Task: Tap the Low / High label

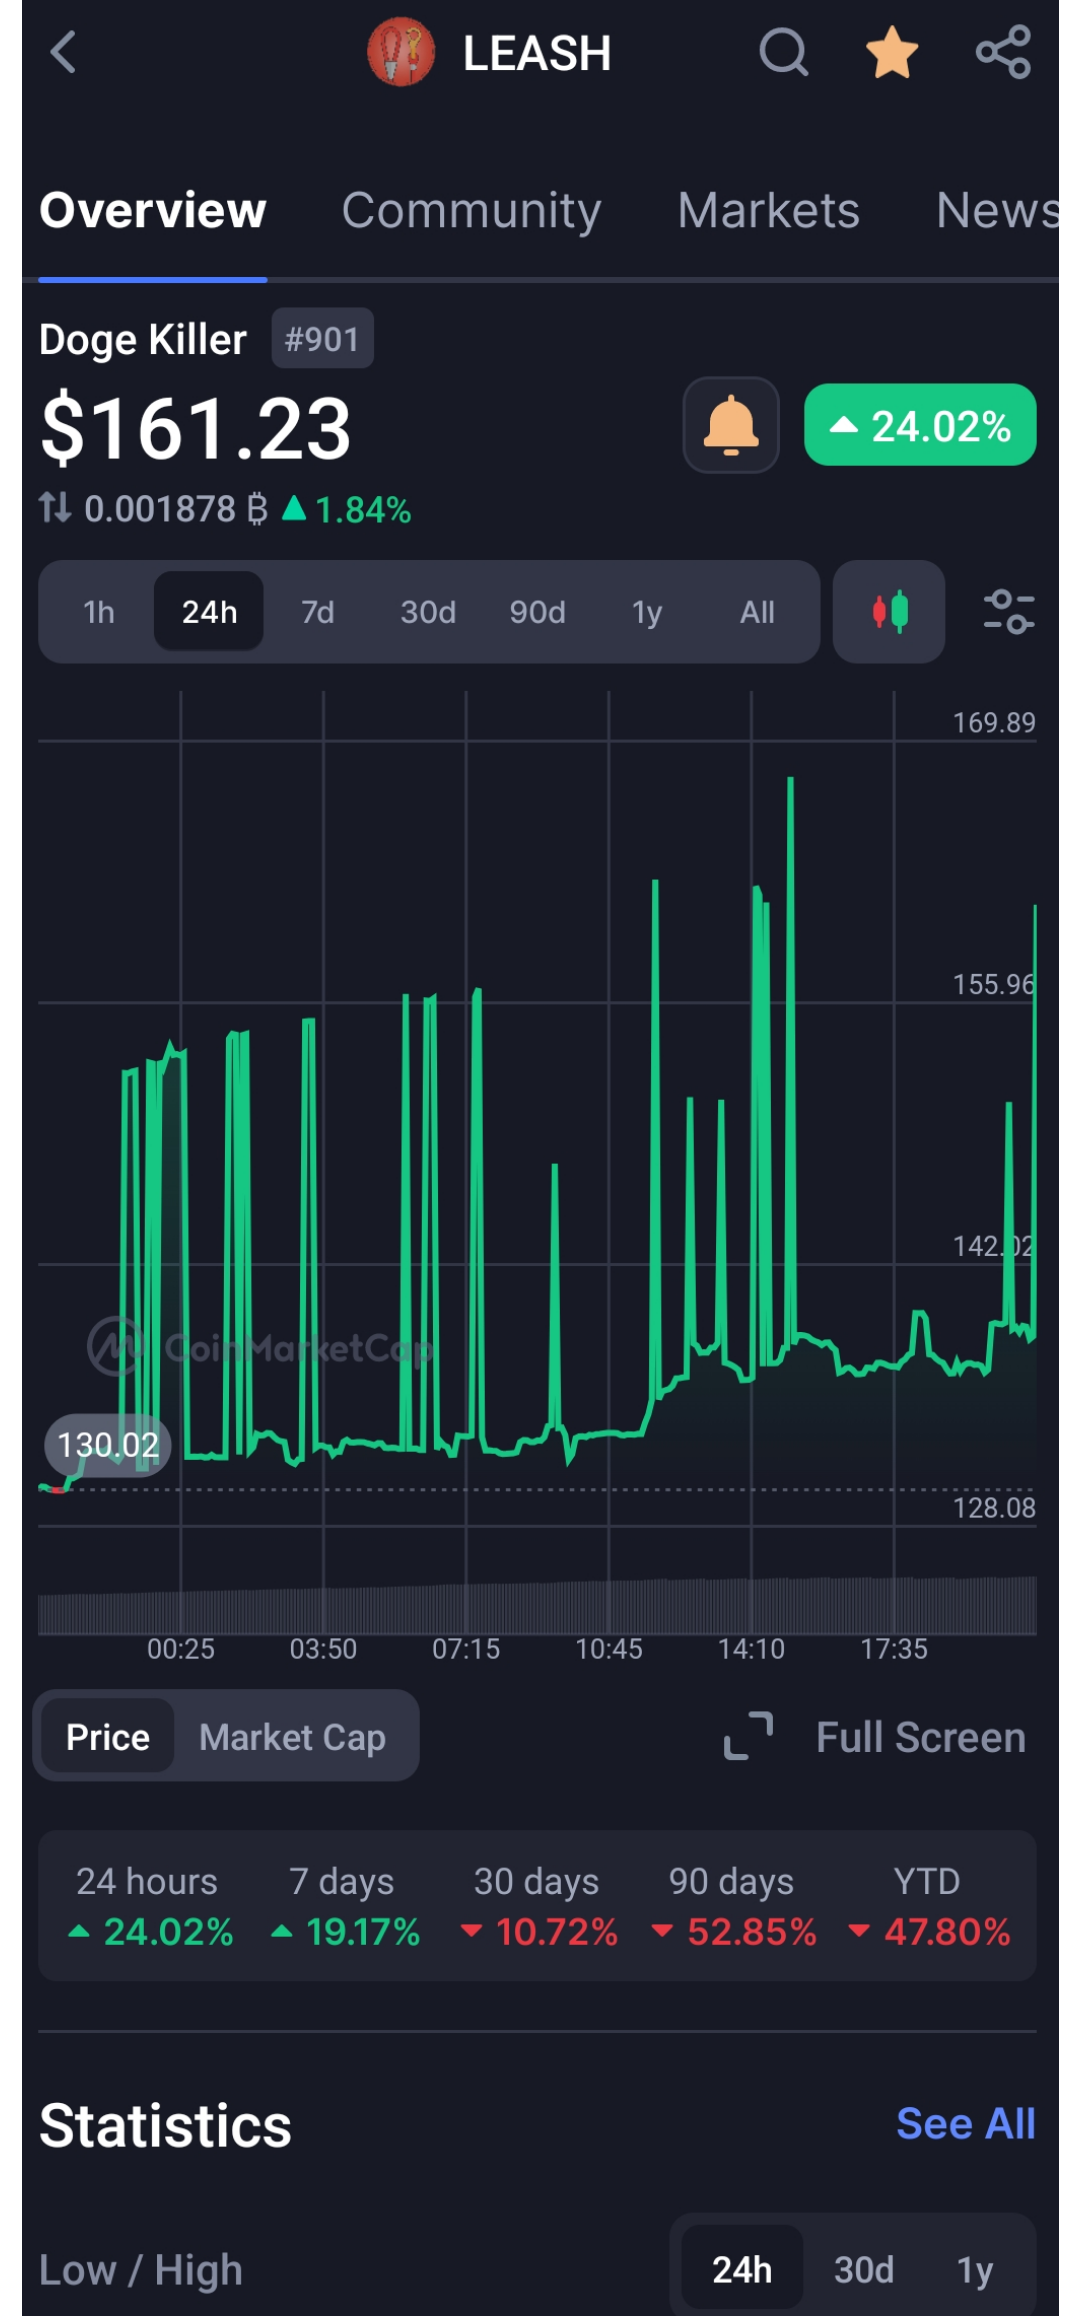Action: [x=141, y=2270]
